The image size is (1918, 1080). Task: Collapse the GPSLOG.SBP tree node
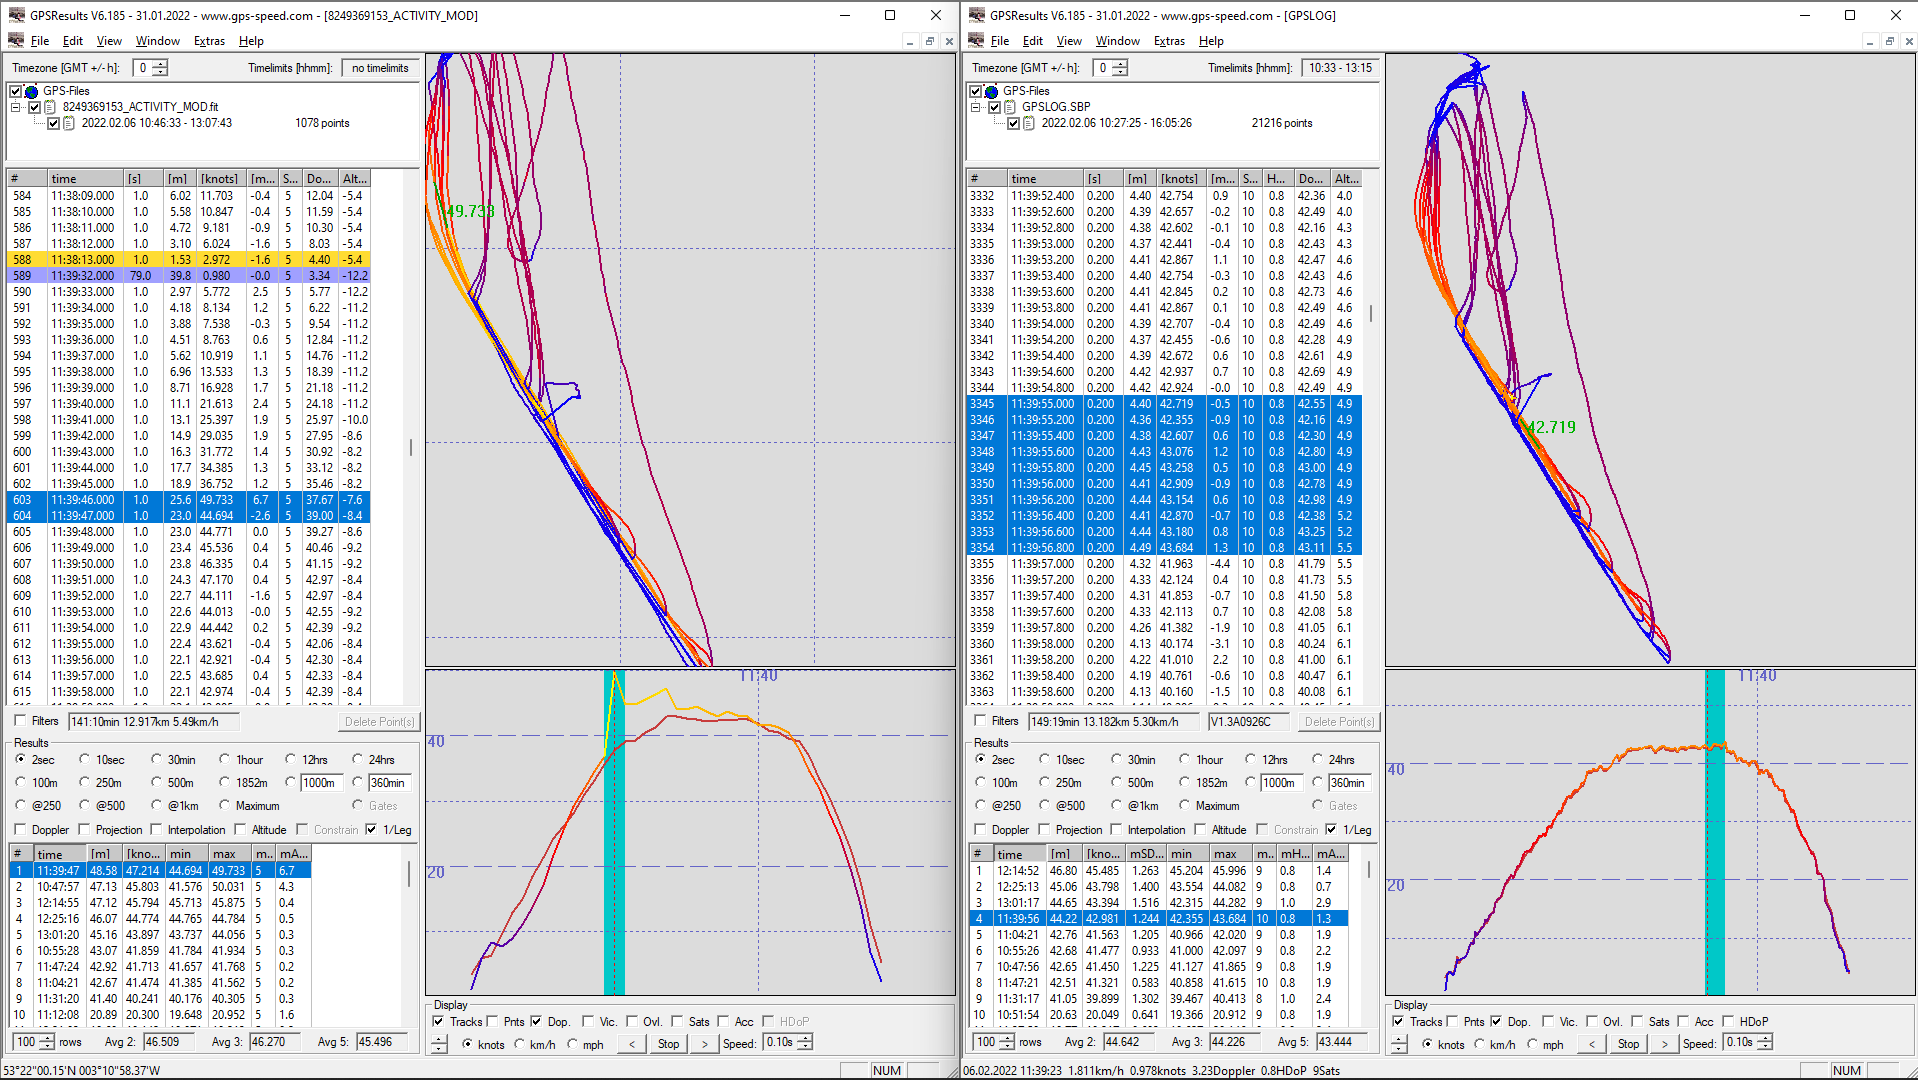[x=976, y=107]
